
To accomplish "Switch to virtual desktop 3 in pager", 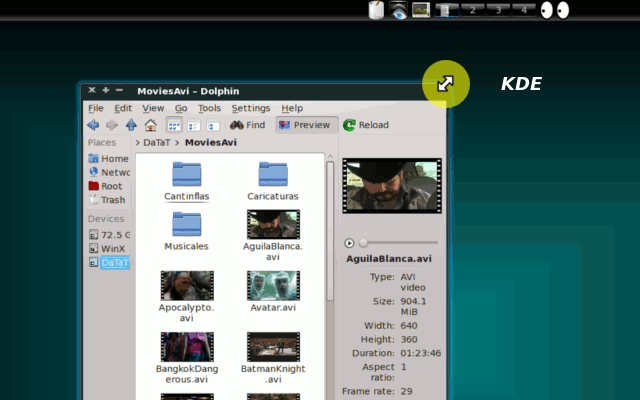I will [x=498, y=10].
